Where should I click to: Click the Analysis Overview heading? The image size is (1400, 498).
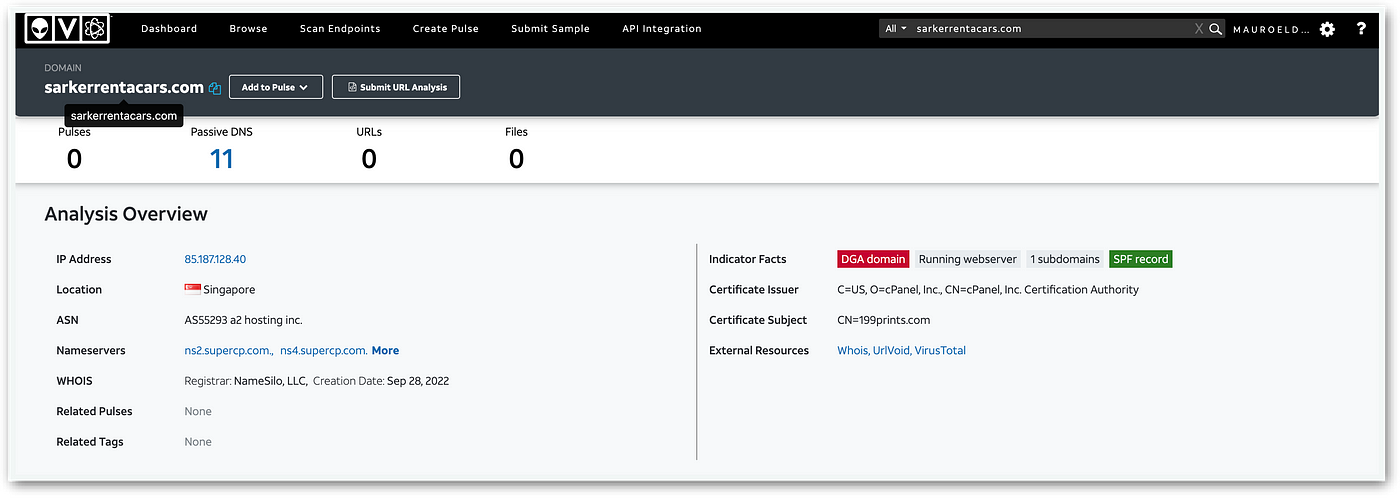[126, 214]
